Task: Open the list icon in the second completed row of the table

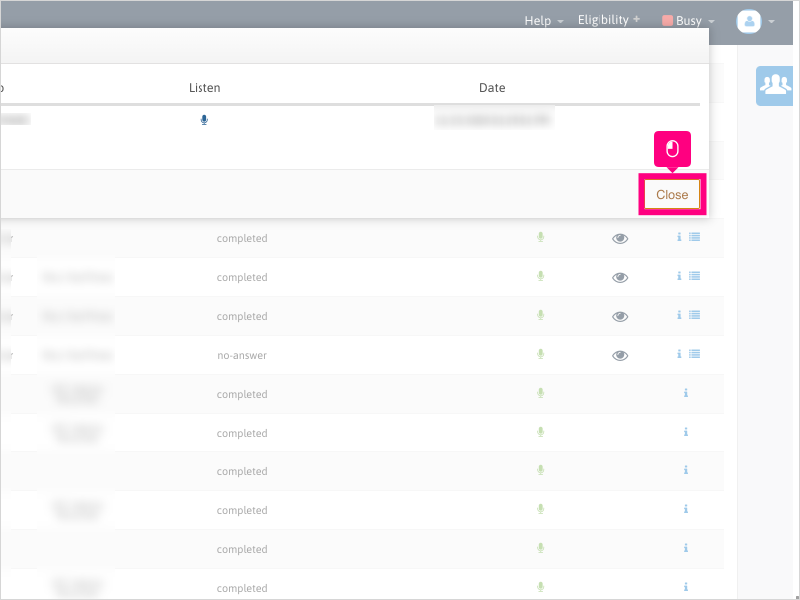Action: click(x=694, y=276)
